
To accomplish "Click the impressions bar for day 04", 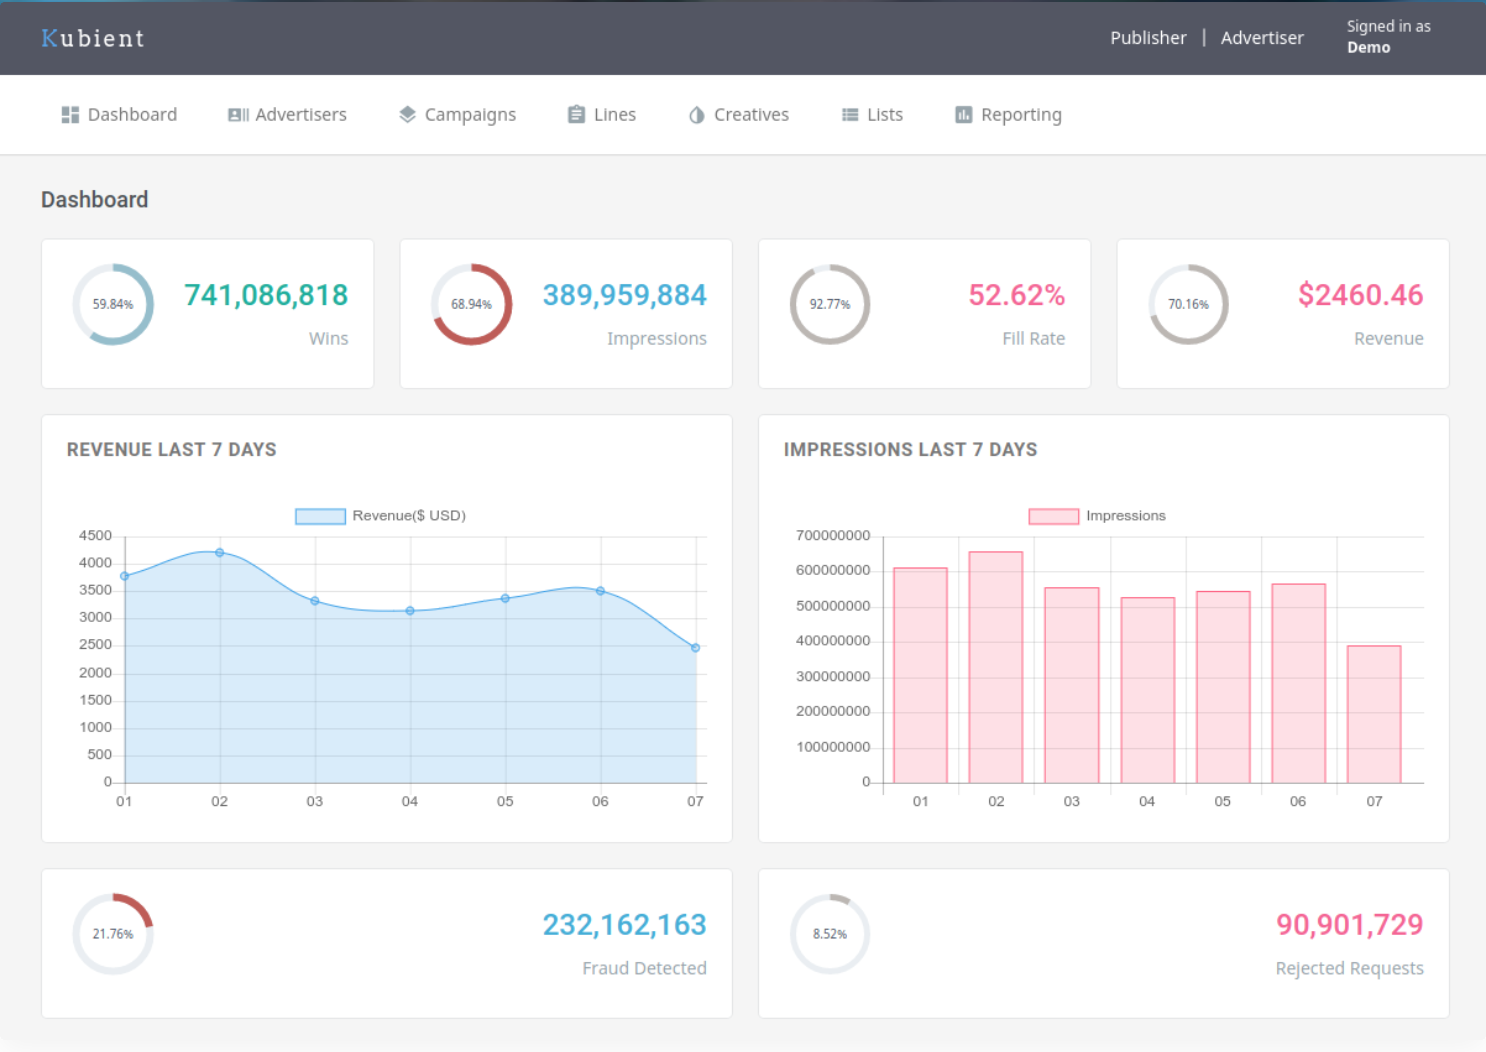I will click(1147, 690).
